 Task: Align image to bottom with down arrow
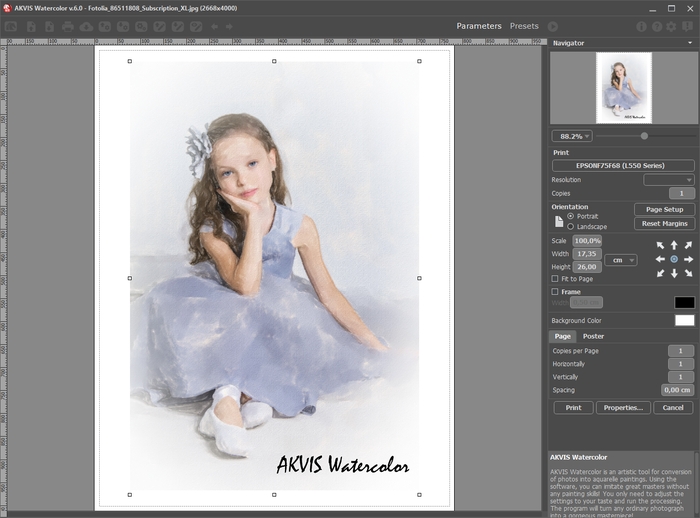pos(674,273)
